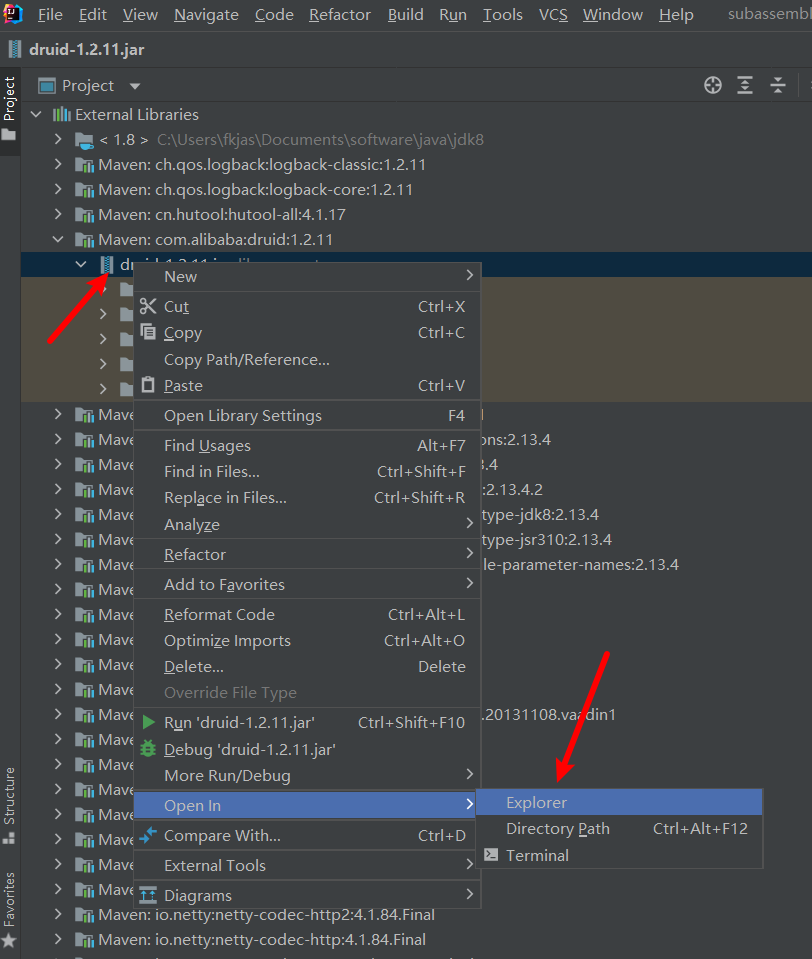Open the Help menu
The height and width of the screenshot is (959, 812).
676,15
